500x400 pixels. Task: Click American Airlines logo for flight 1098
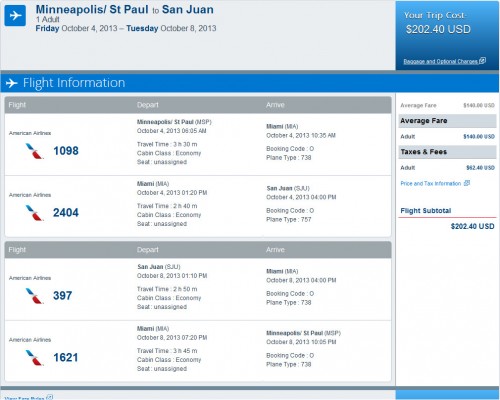coord(34,151)
